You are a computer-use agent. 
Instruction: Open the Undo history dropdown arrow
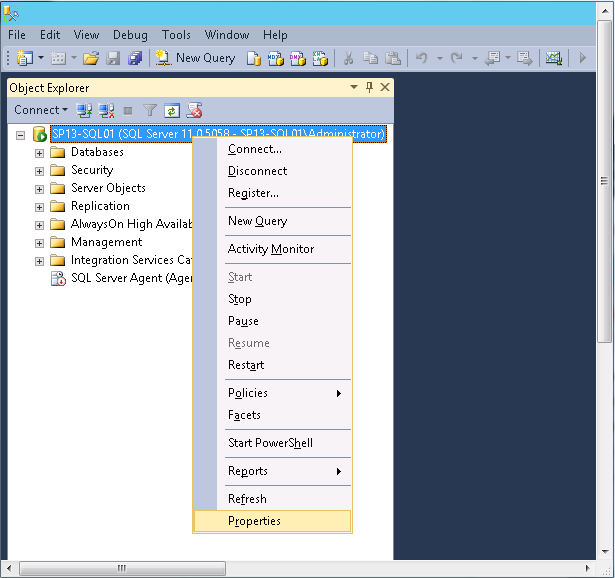coord(440,58)
